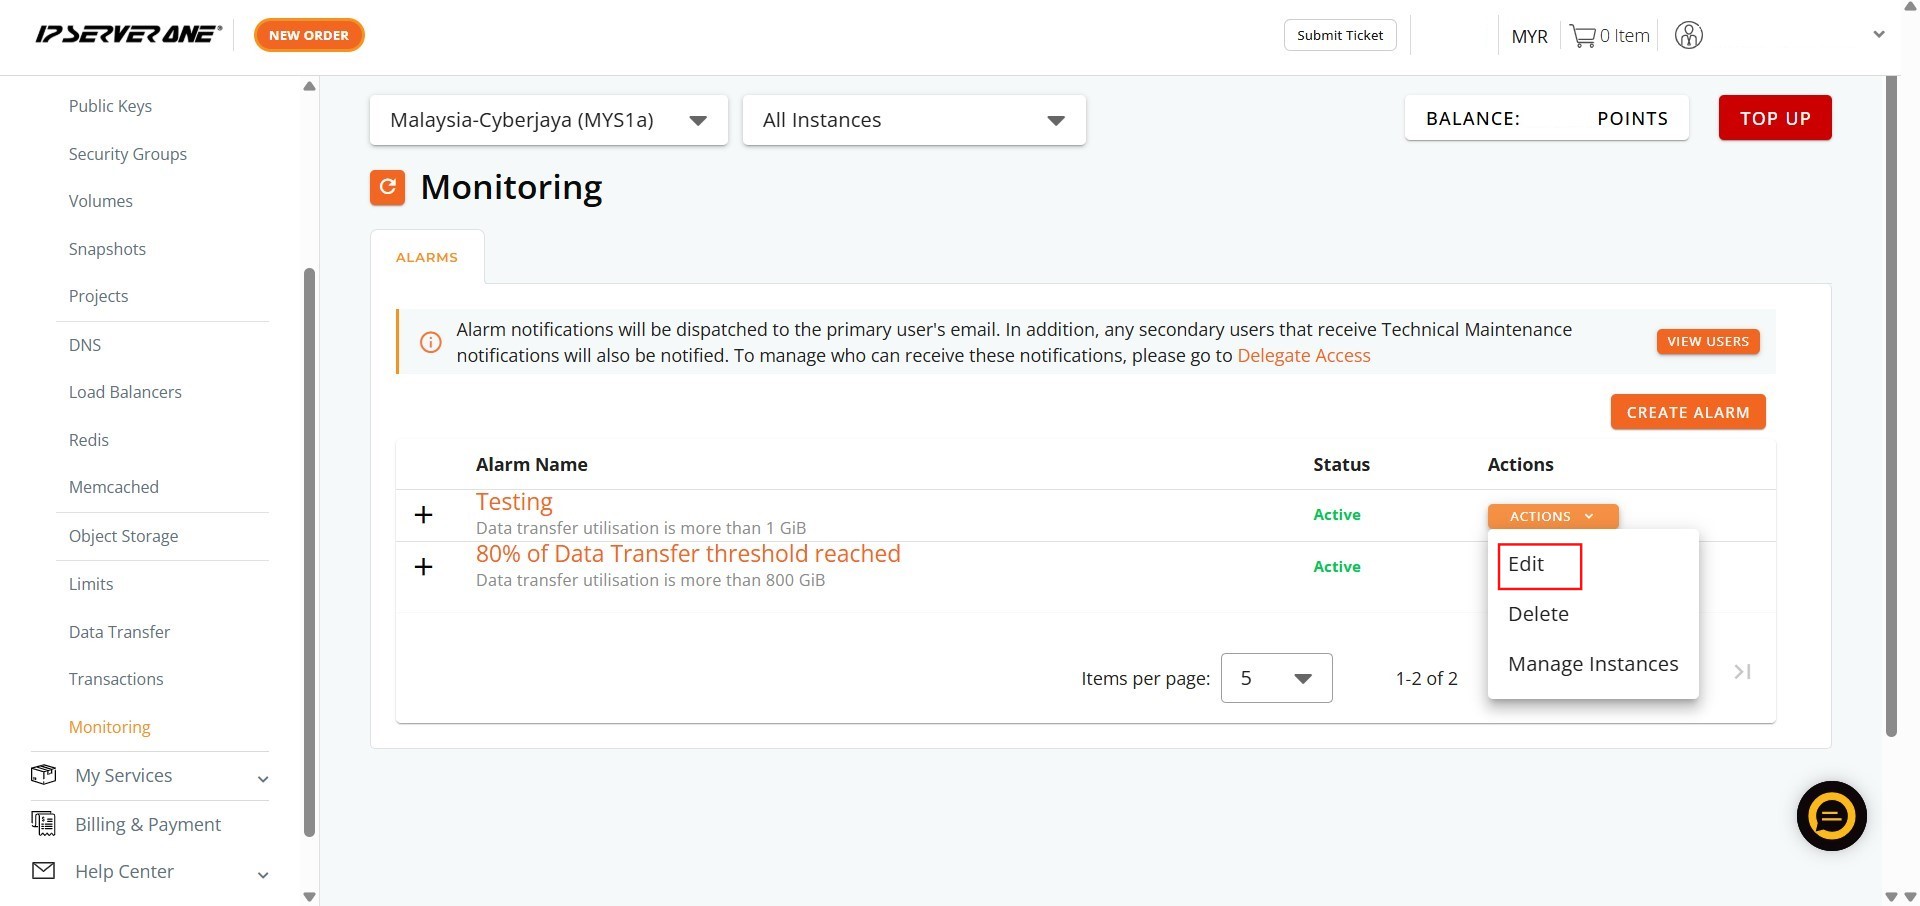Open the shopping cart icon
The height and width of the screenshot is (906, 1920).
tap(1582, 36)
